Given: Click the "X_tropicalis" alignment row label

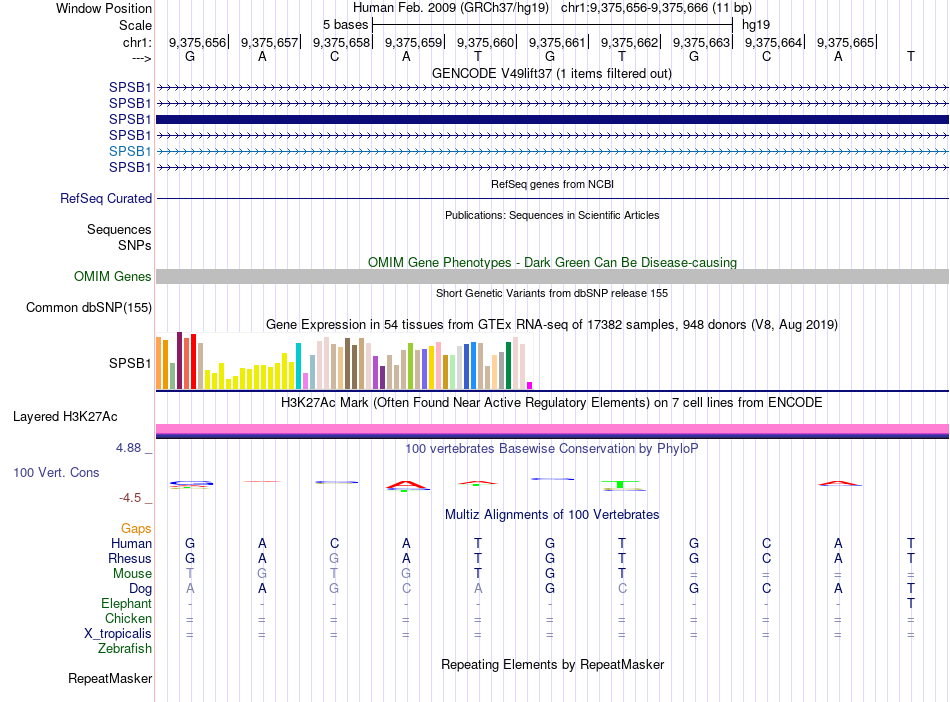Looking at the screenshot, I should click(x=118, y=634).
